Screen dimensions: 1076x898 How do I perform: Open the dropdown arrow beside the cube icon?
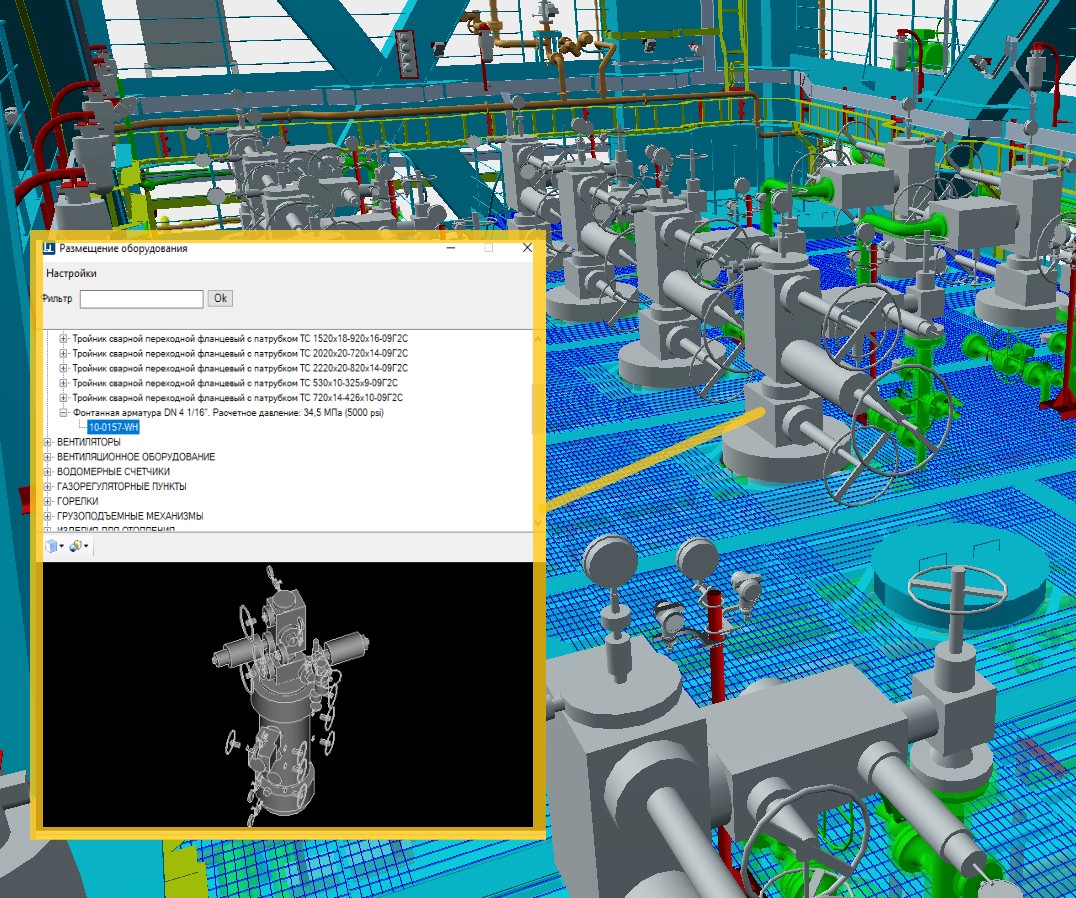[x=62, y=547]
